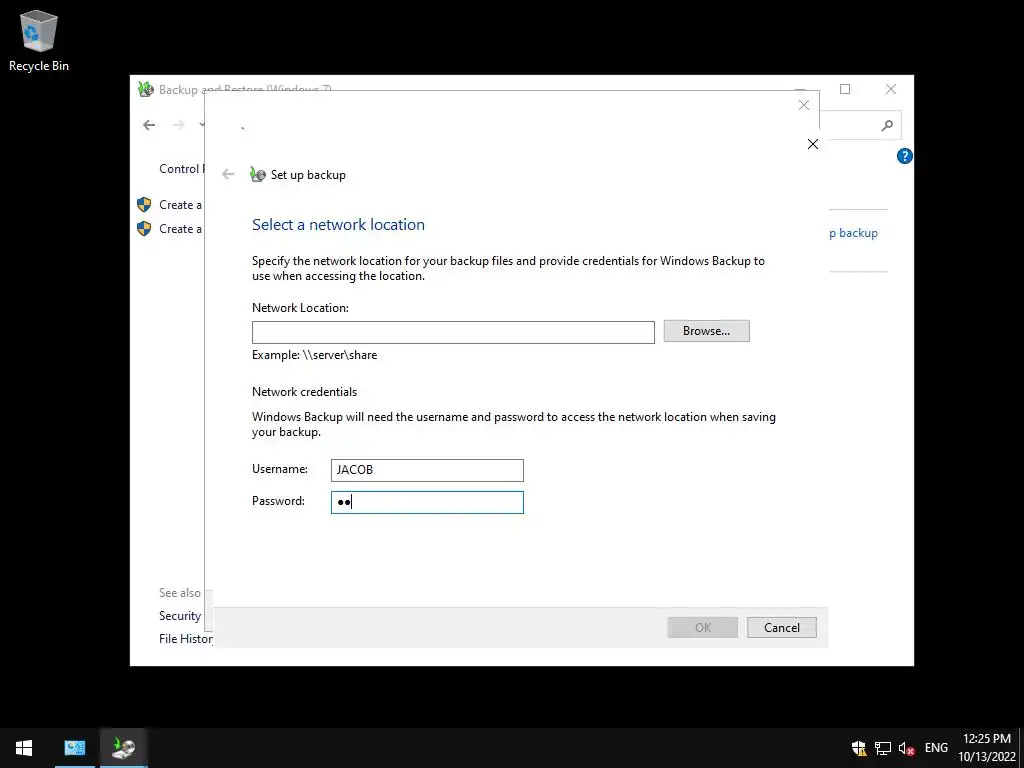Confirm with the OK button
Viewport: 1024px width, 768px height.
click(x=703, y=628)
